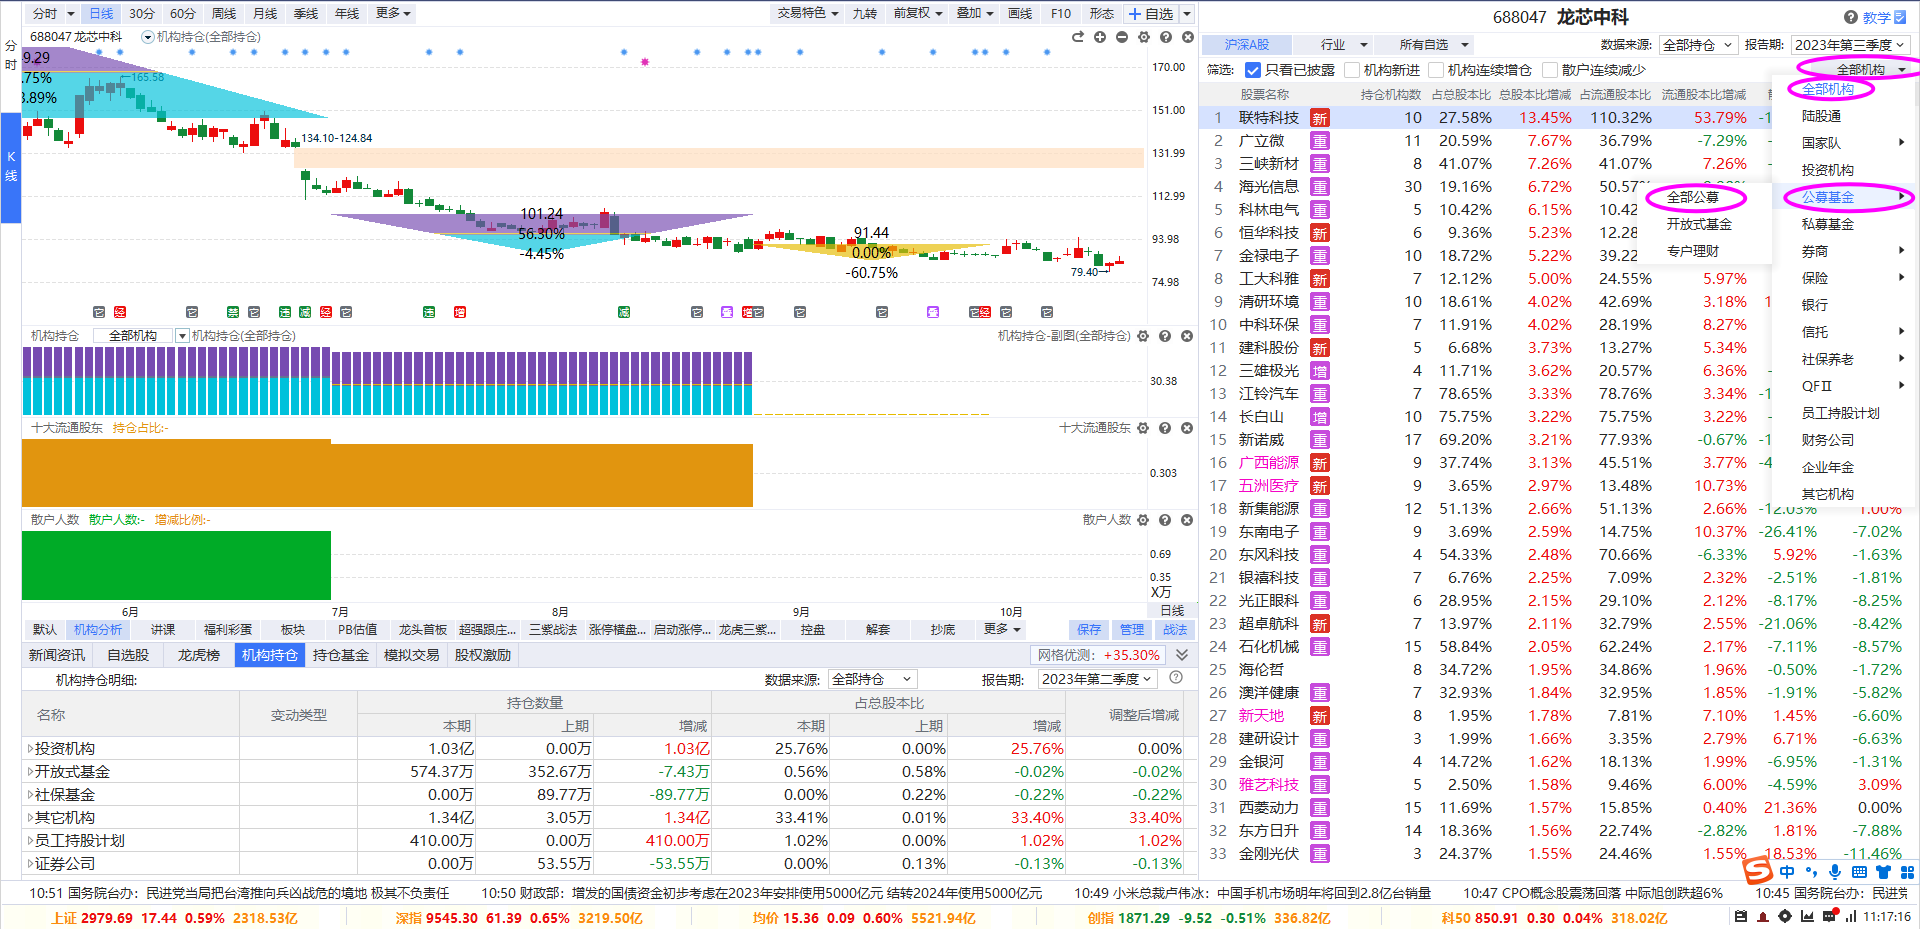Open main chart settings gear icon
The height and width of the screenshot is (929, 1920).
point(1144,37)
